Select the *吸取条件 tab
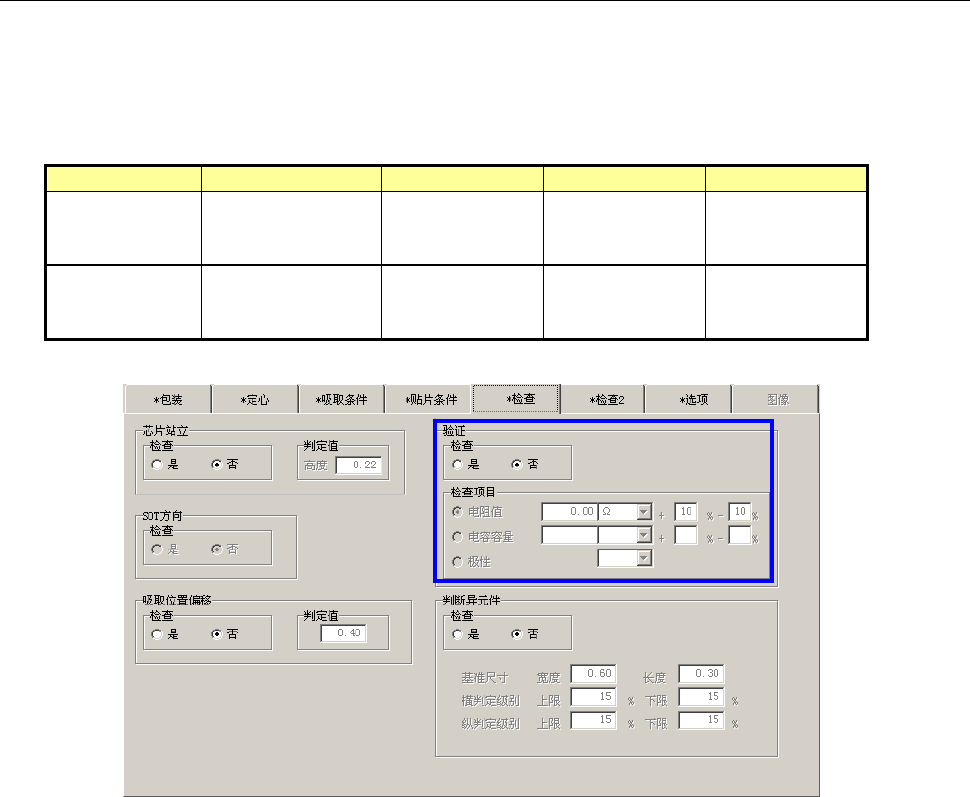The height and width of the screenshot is (797, 970). click(341, 399)
